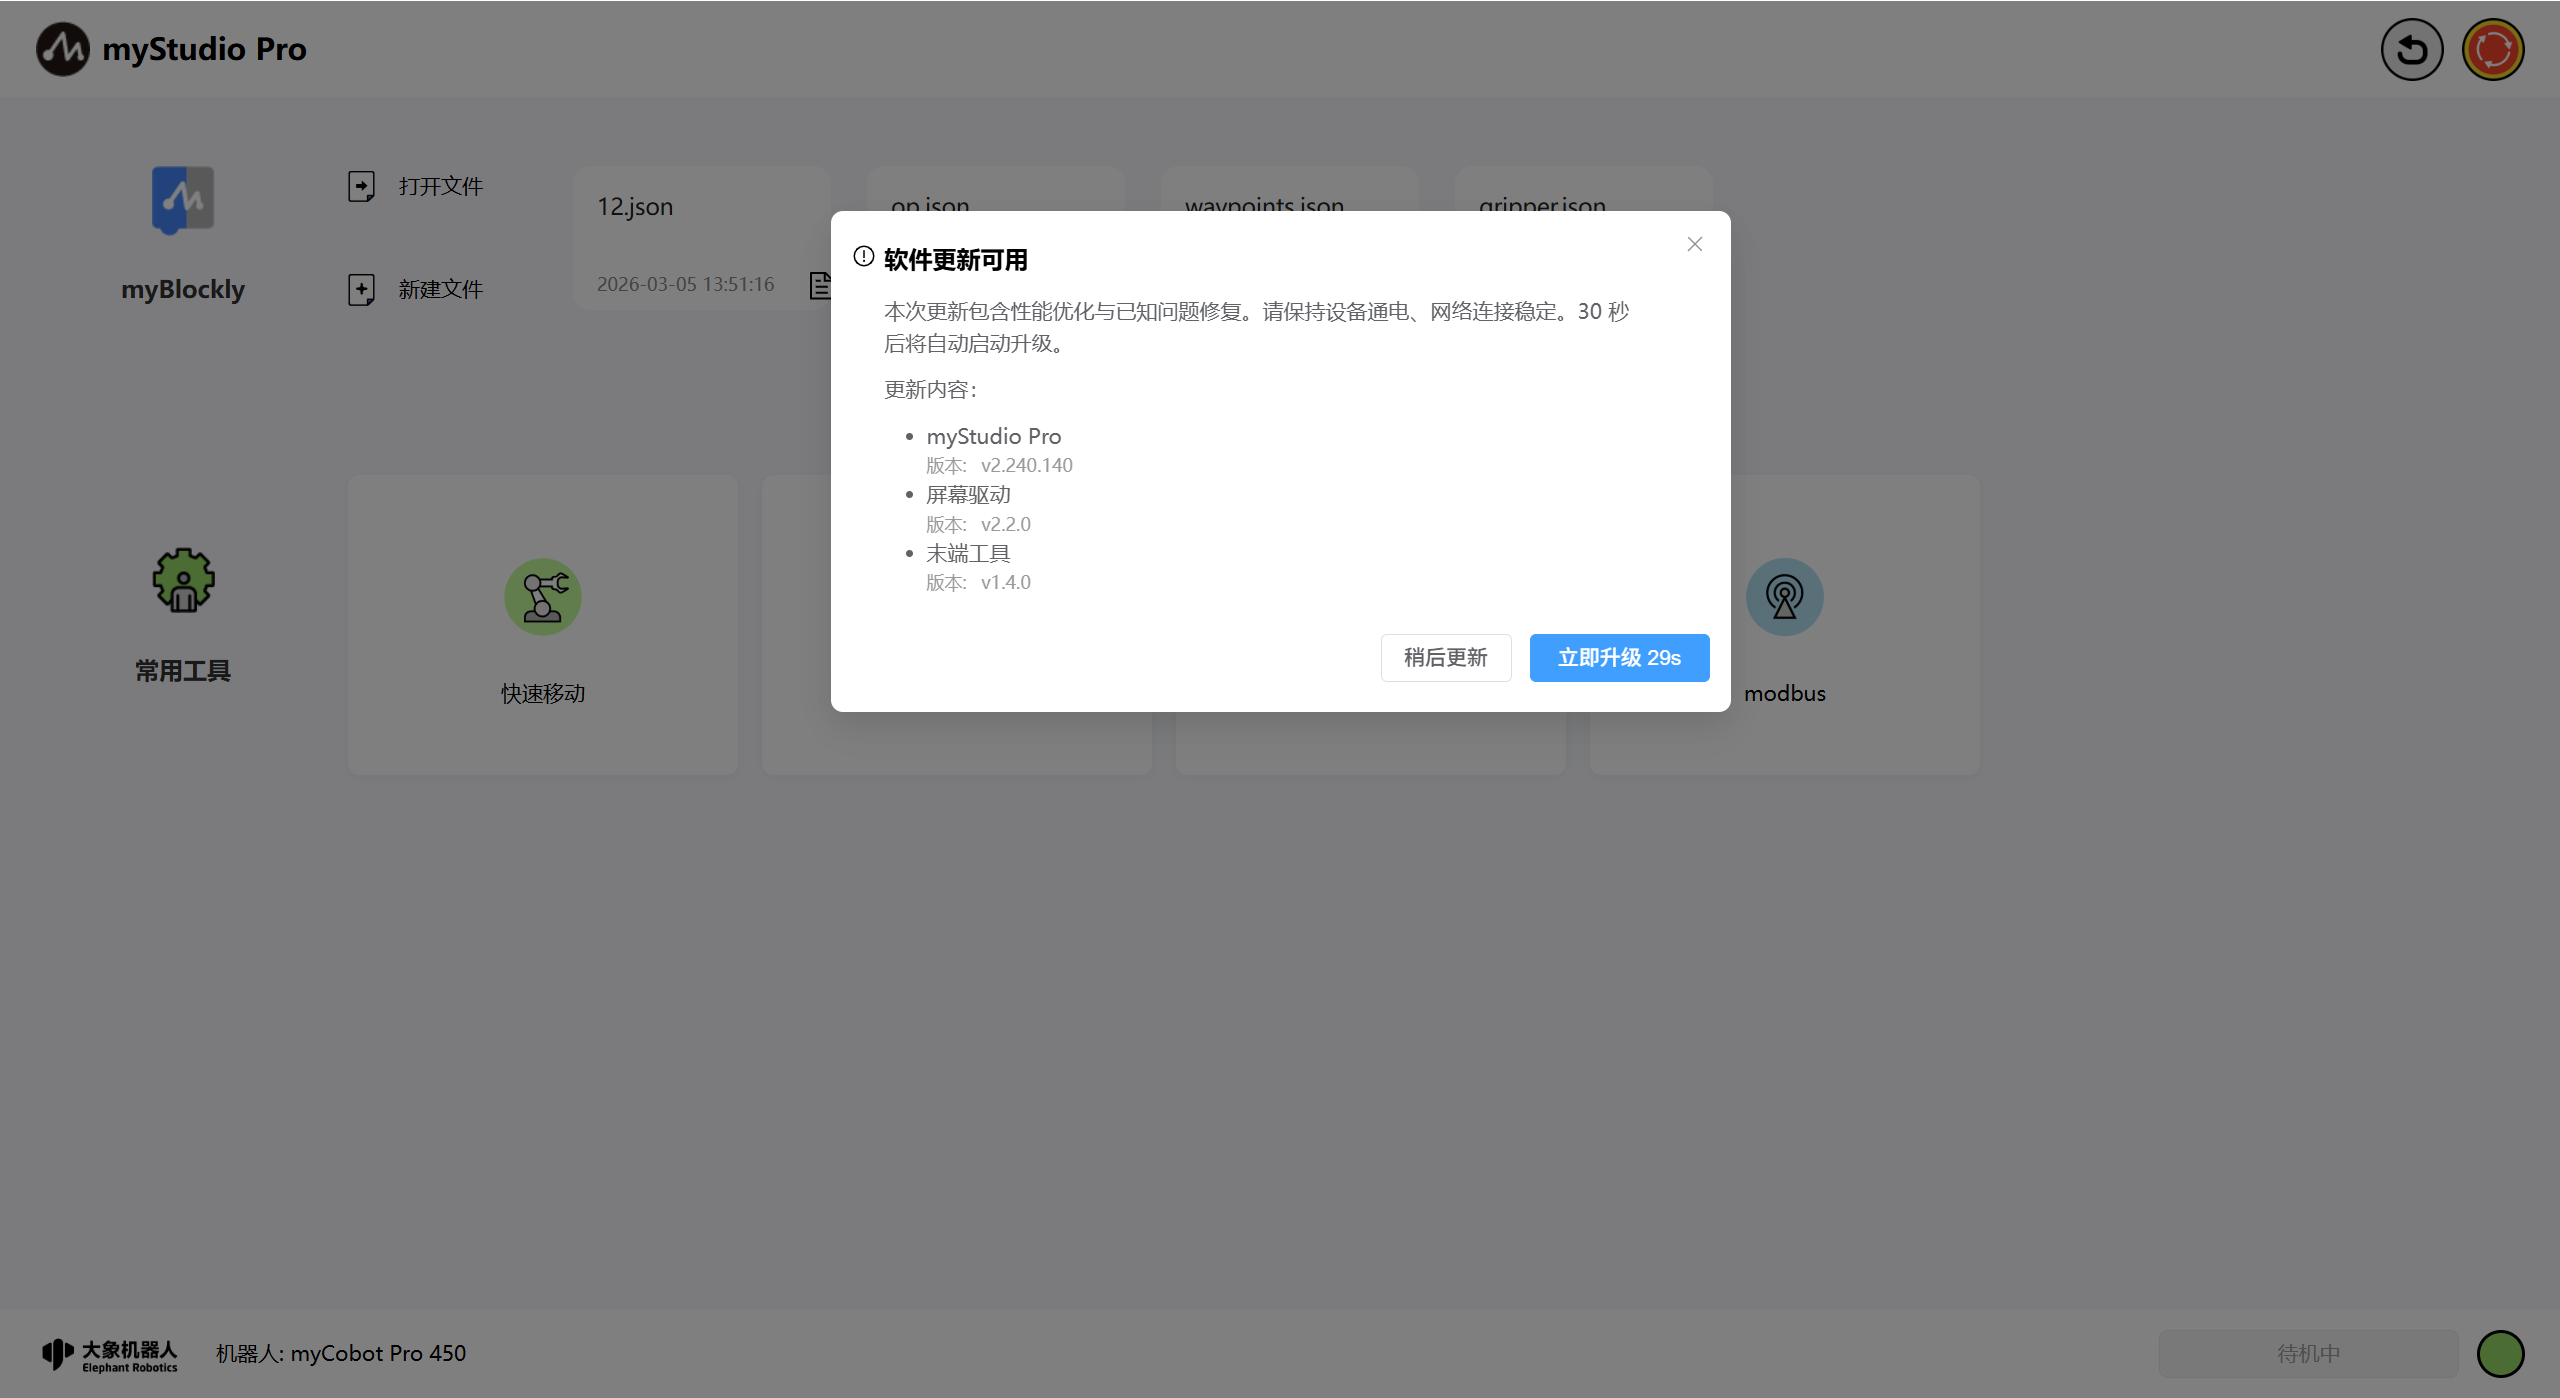The width and height of the screenshot is (2560, 1398).
Task: Open the modbus antenna icon
Action: pyautogui.click(x=1784, y=597)
